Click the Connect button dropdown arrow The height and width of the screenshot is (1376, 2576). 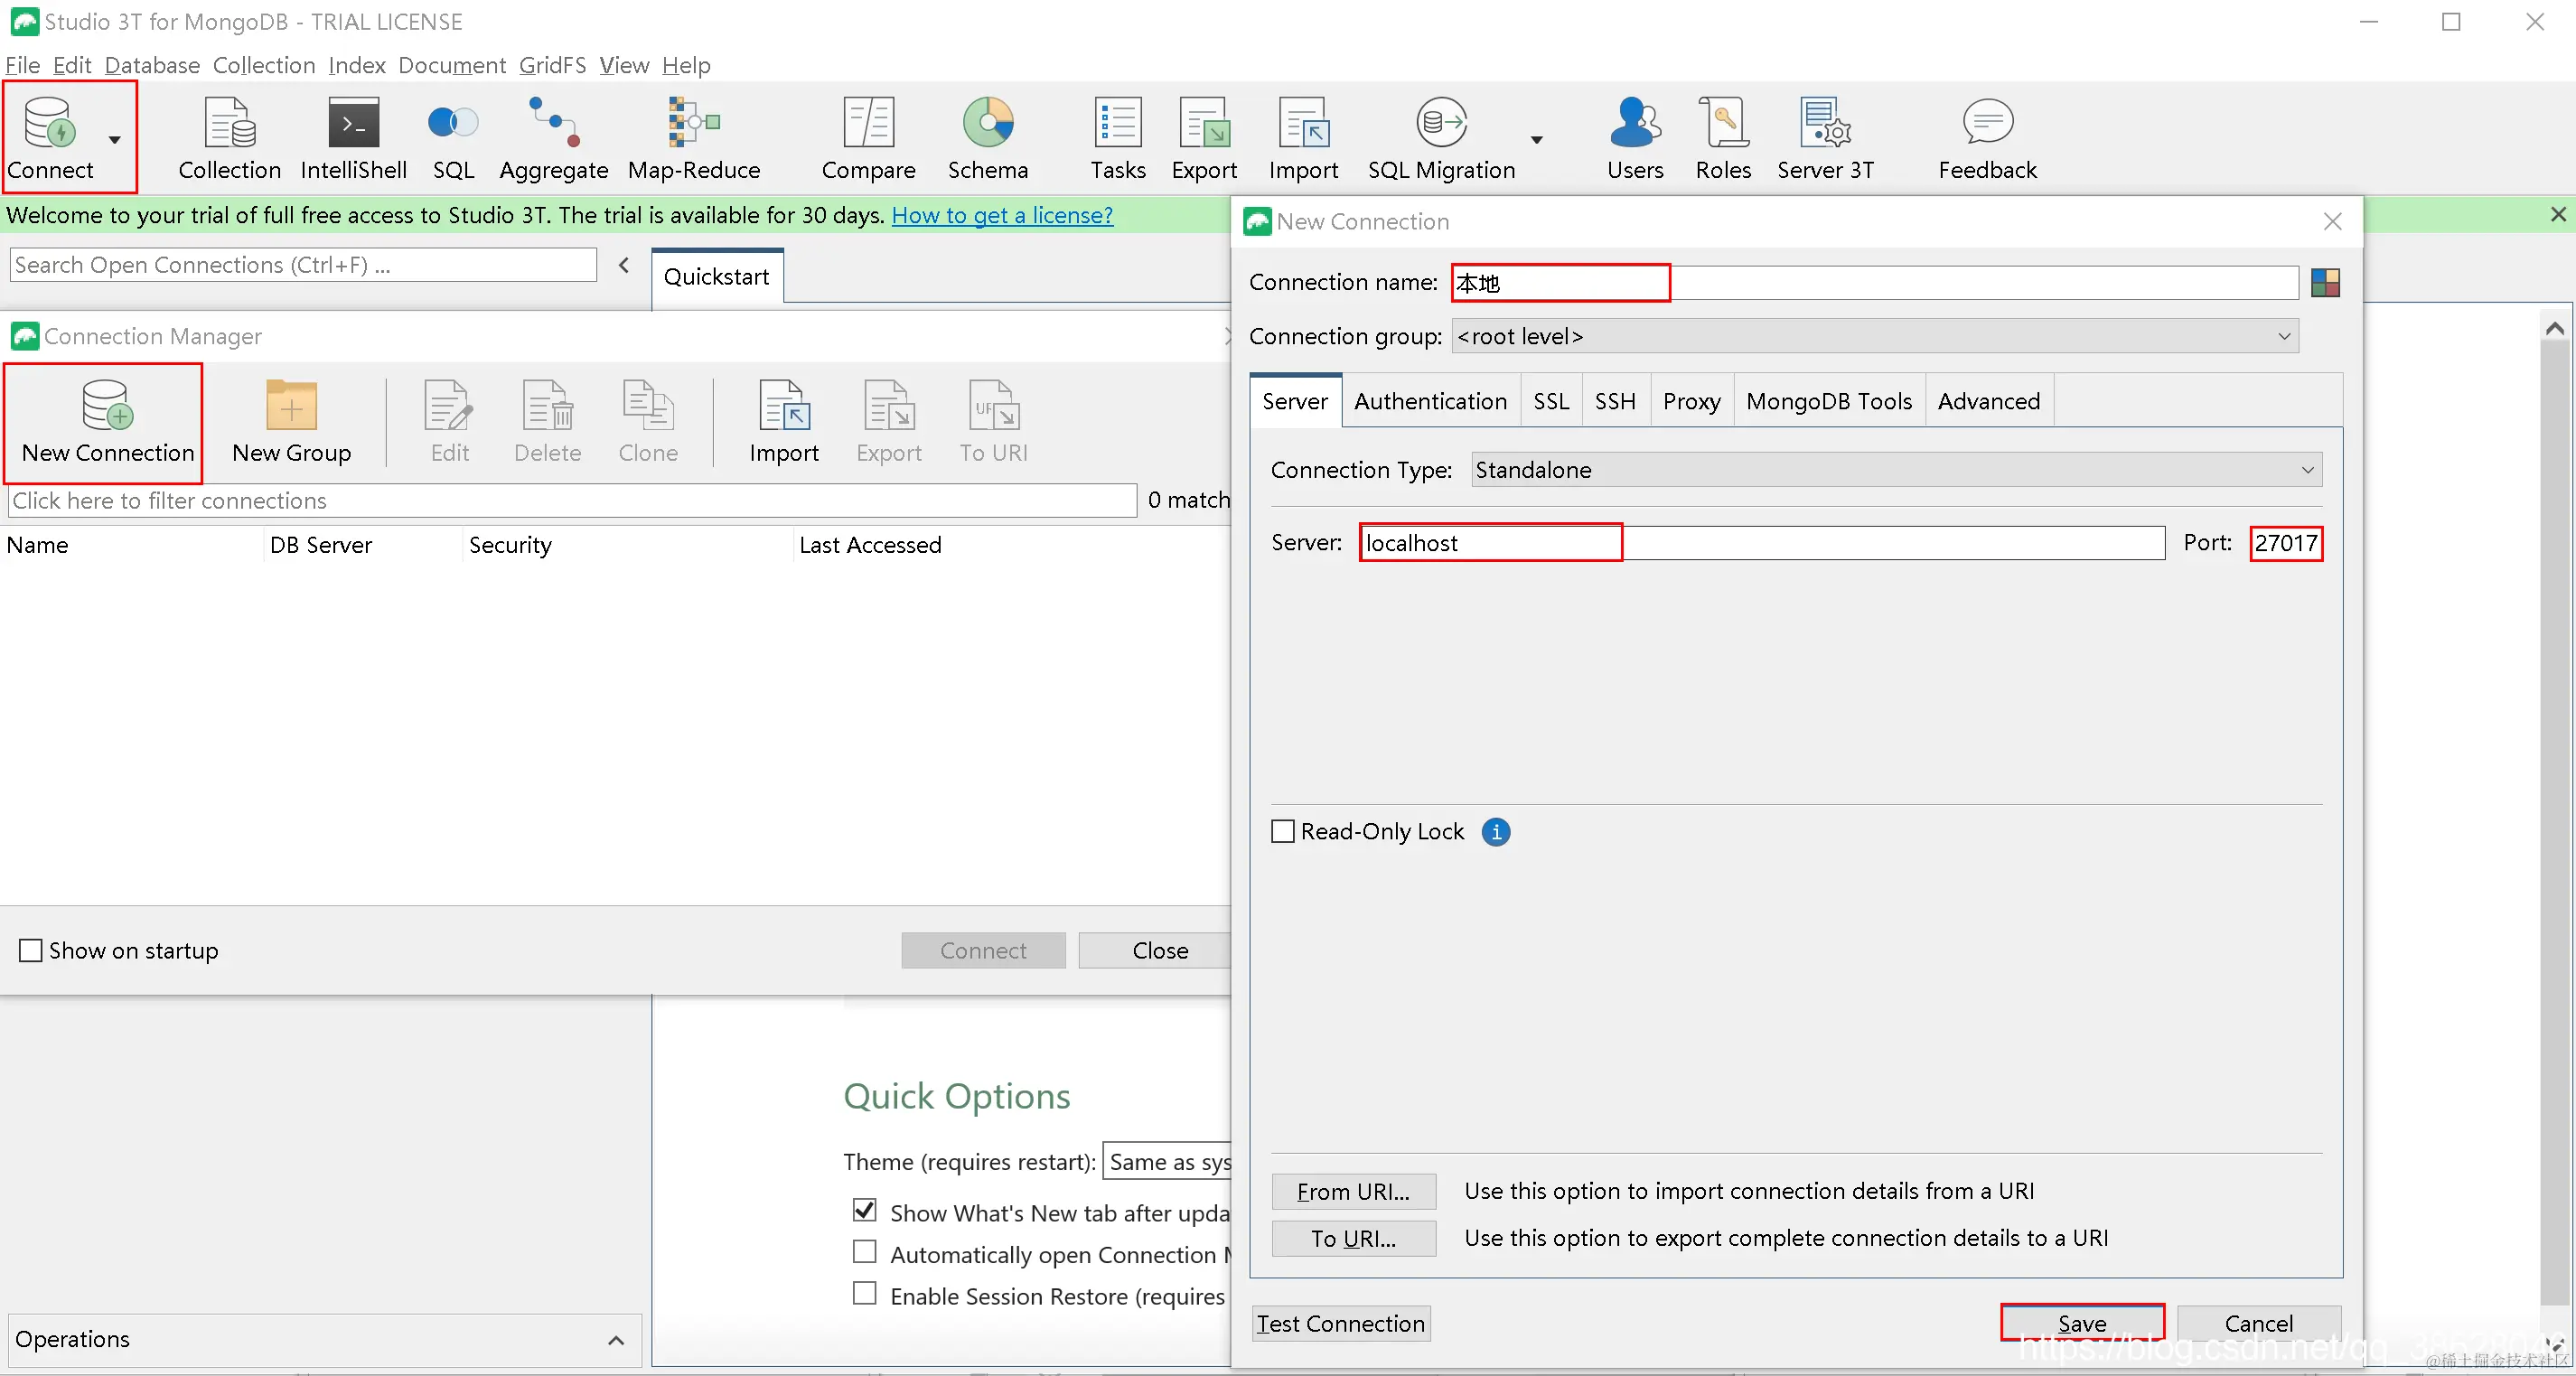pos(115,140)
